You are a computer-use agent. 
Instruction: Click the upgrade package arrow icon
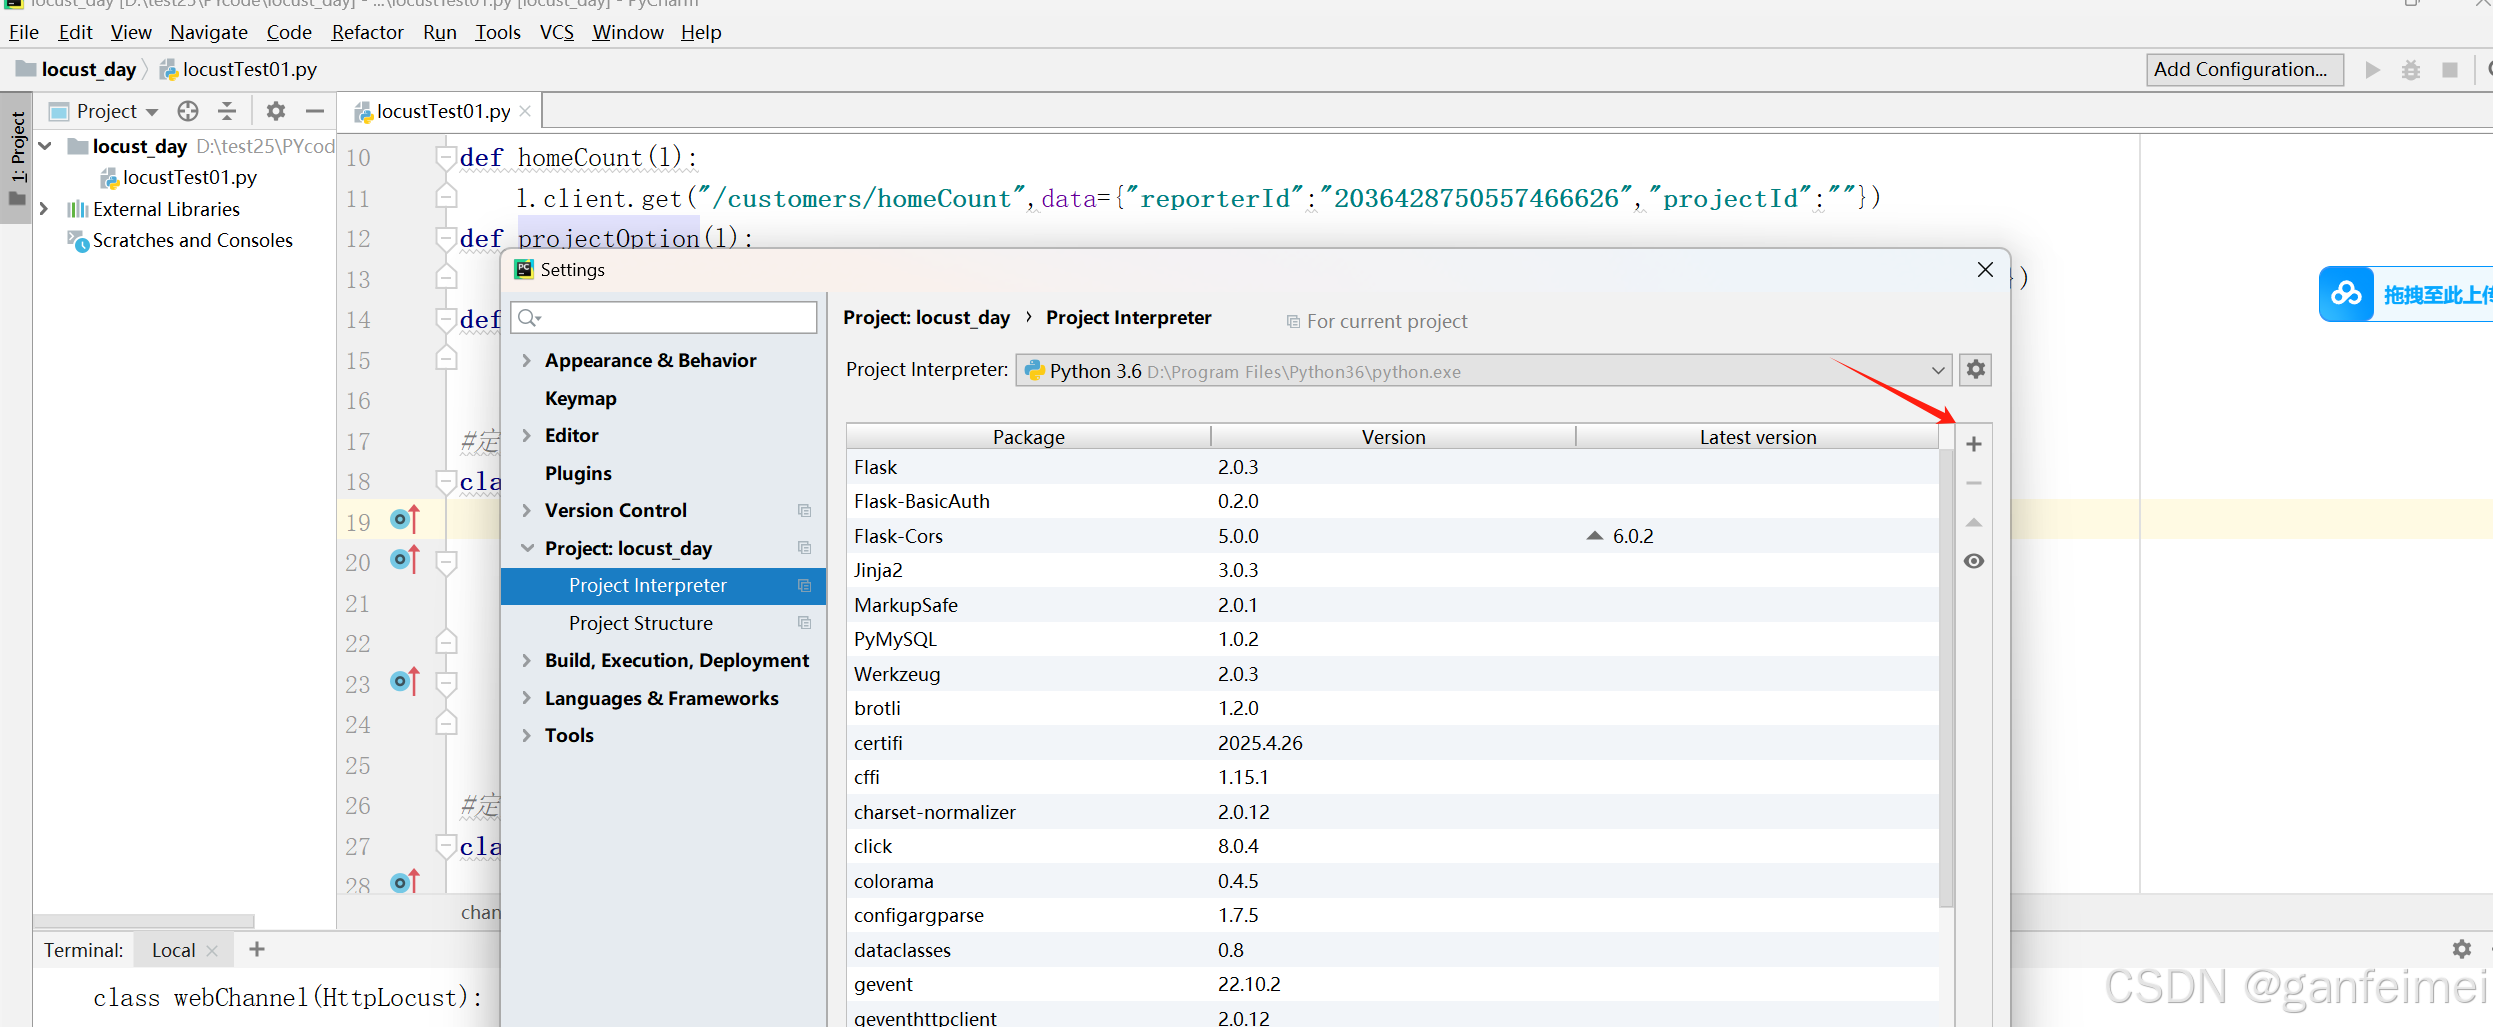(1973, 522)
